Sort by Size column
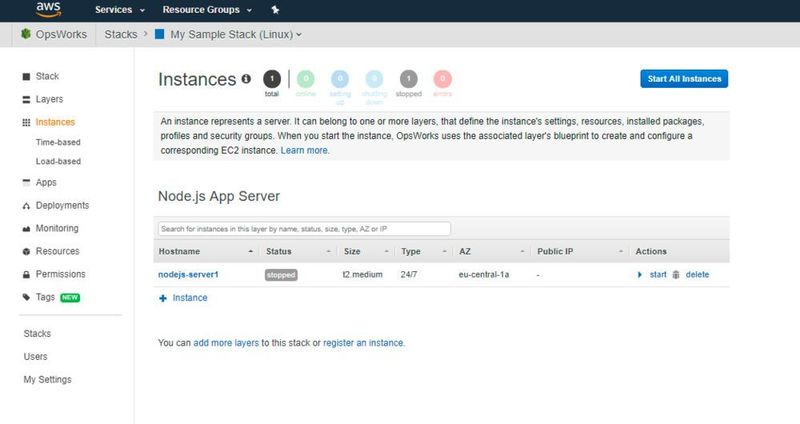Viewport: 800px width, 424px height. click(366, 252)
